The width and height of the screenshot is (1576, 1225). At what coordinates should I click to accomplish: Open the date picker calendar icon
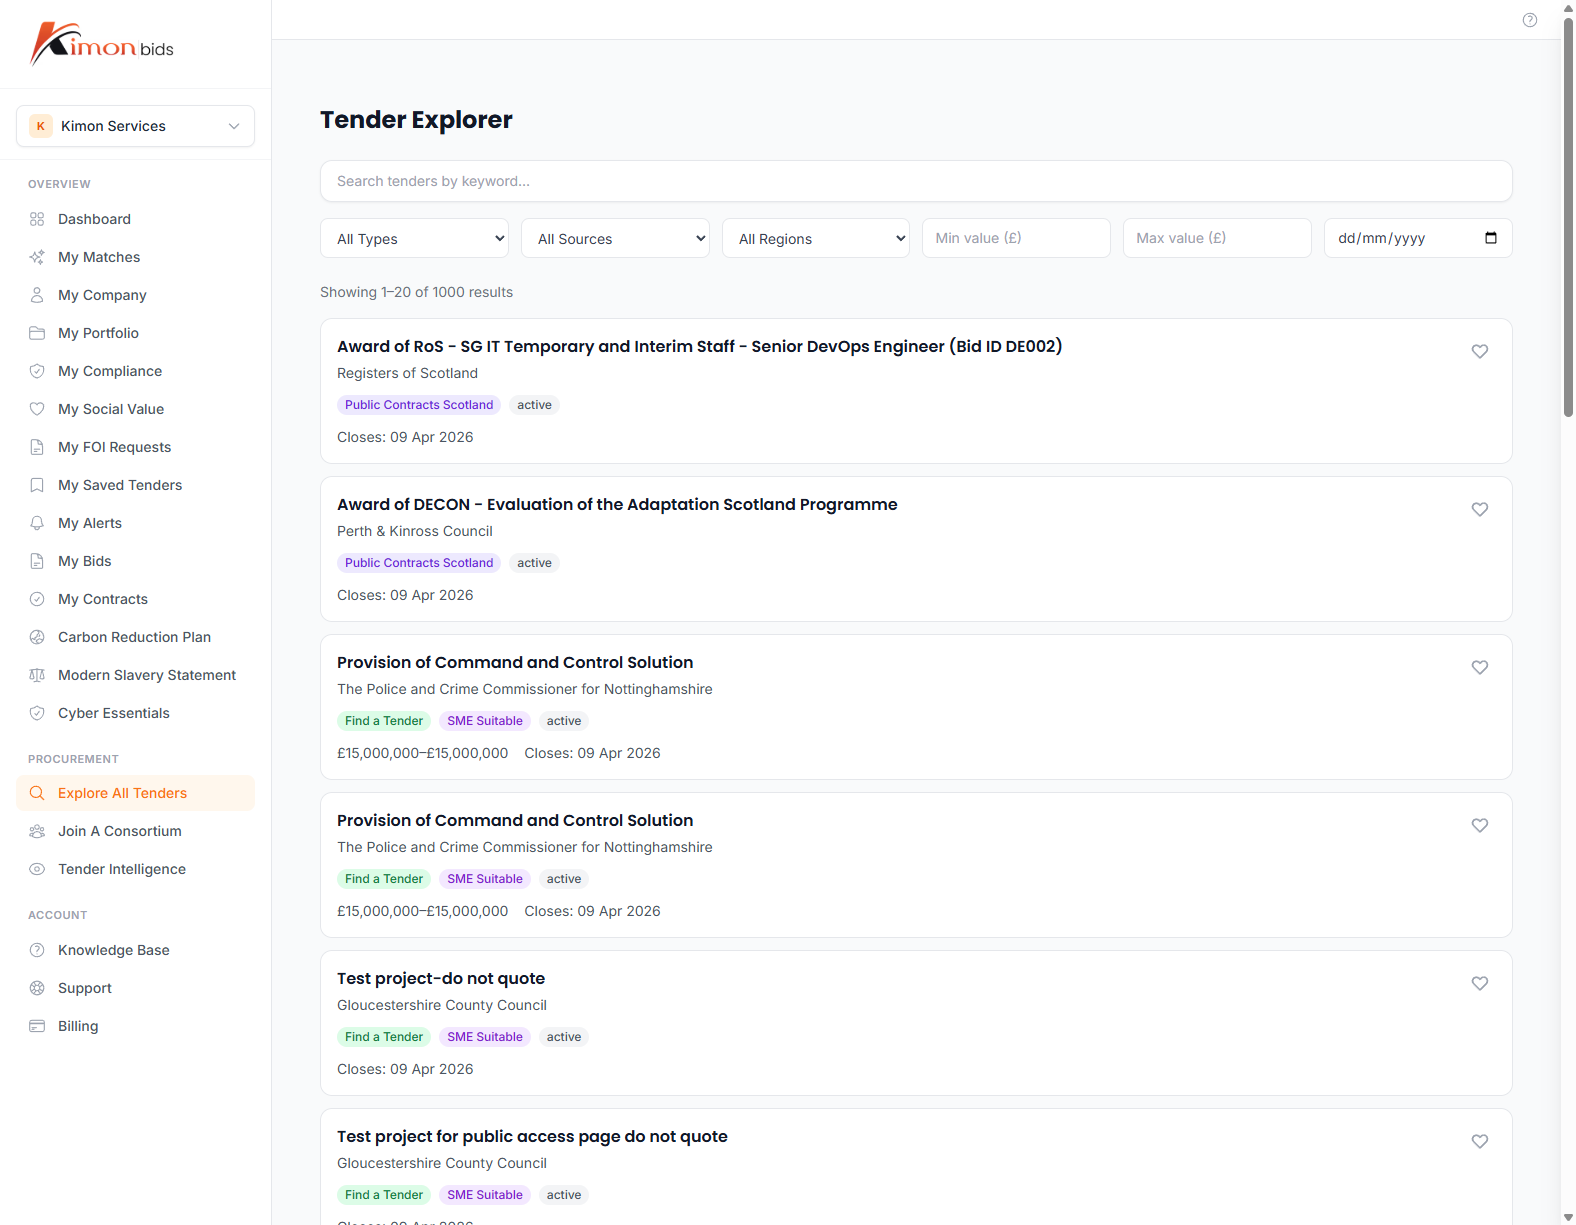tap(1491, 238)
